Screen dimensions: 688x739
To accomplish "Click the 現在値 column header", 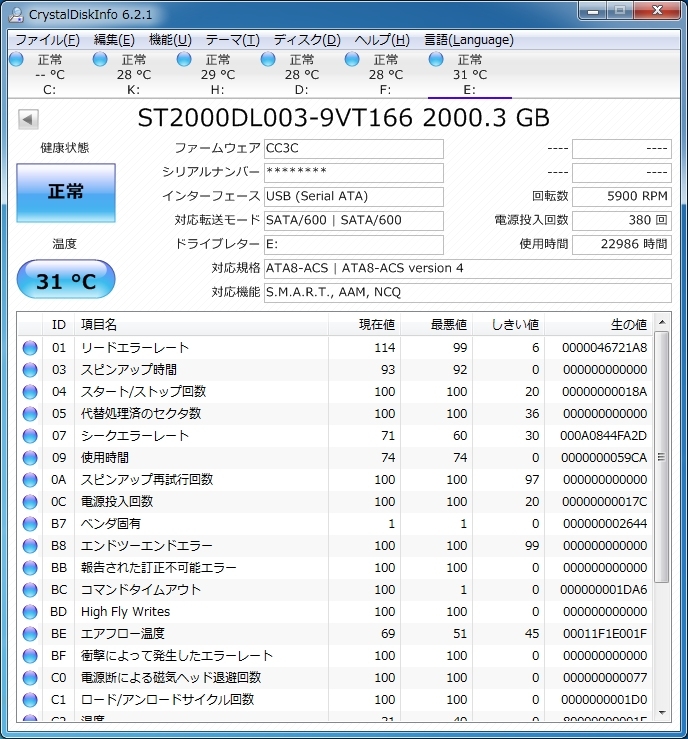I will click(365, 325).
